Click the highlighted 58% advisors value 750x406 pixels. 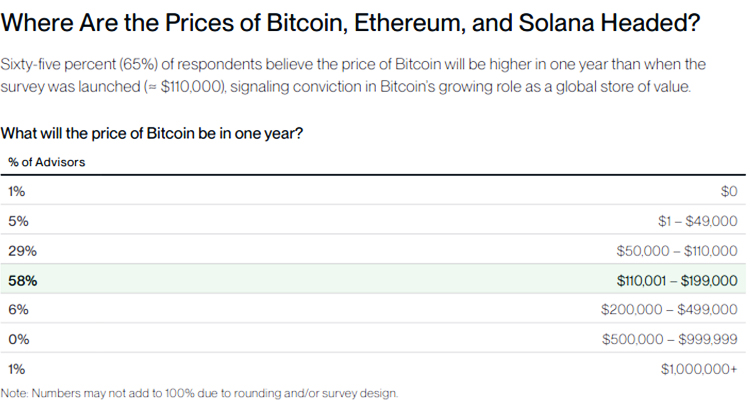(x=20, y=280)
